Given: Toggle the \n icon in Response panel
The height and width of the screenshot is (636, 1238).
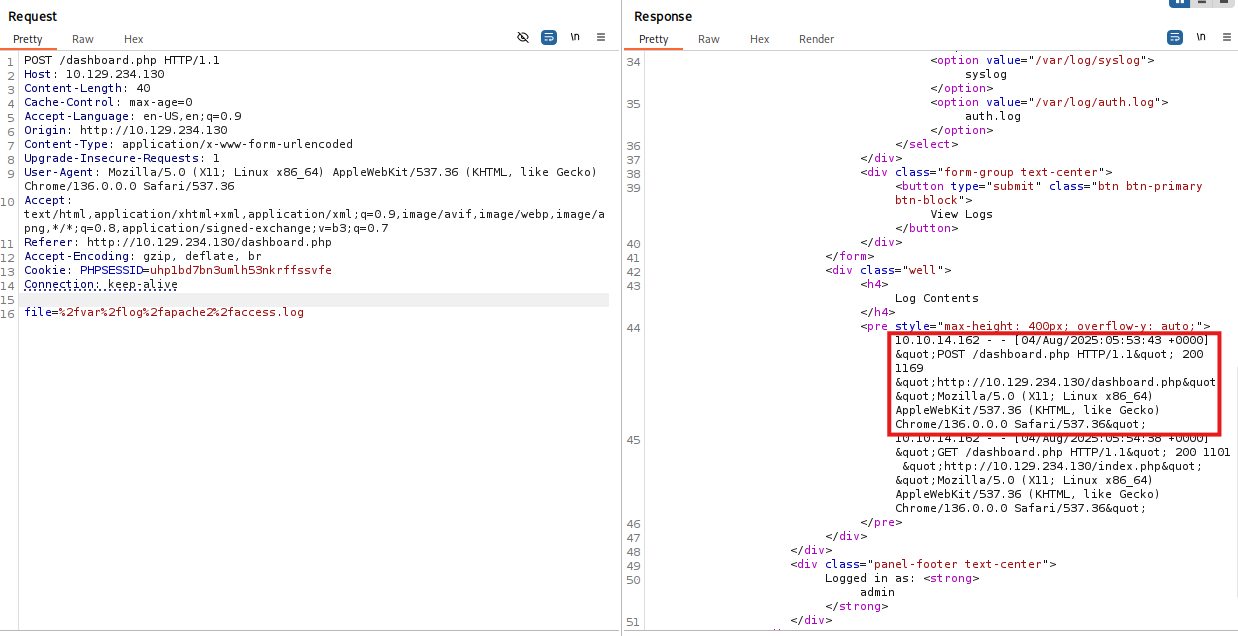Looking at the screenshot, I should click(x=1201, y=37).
